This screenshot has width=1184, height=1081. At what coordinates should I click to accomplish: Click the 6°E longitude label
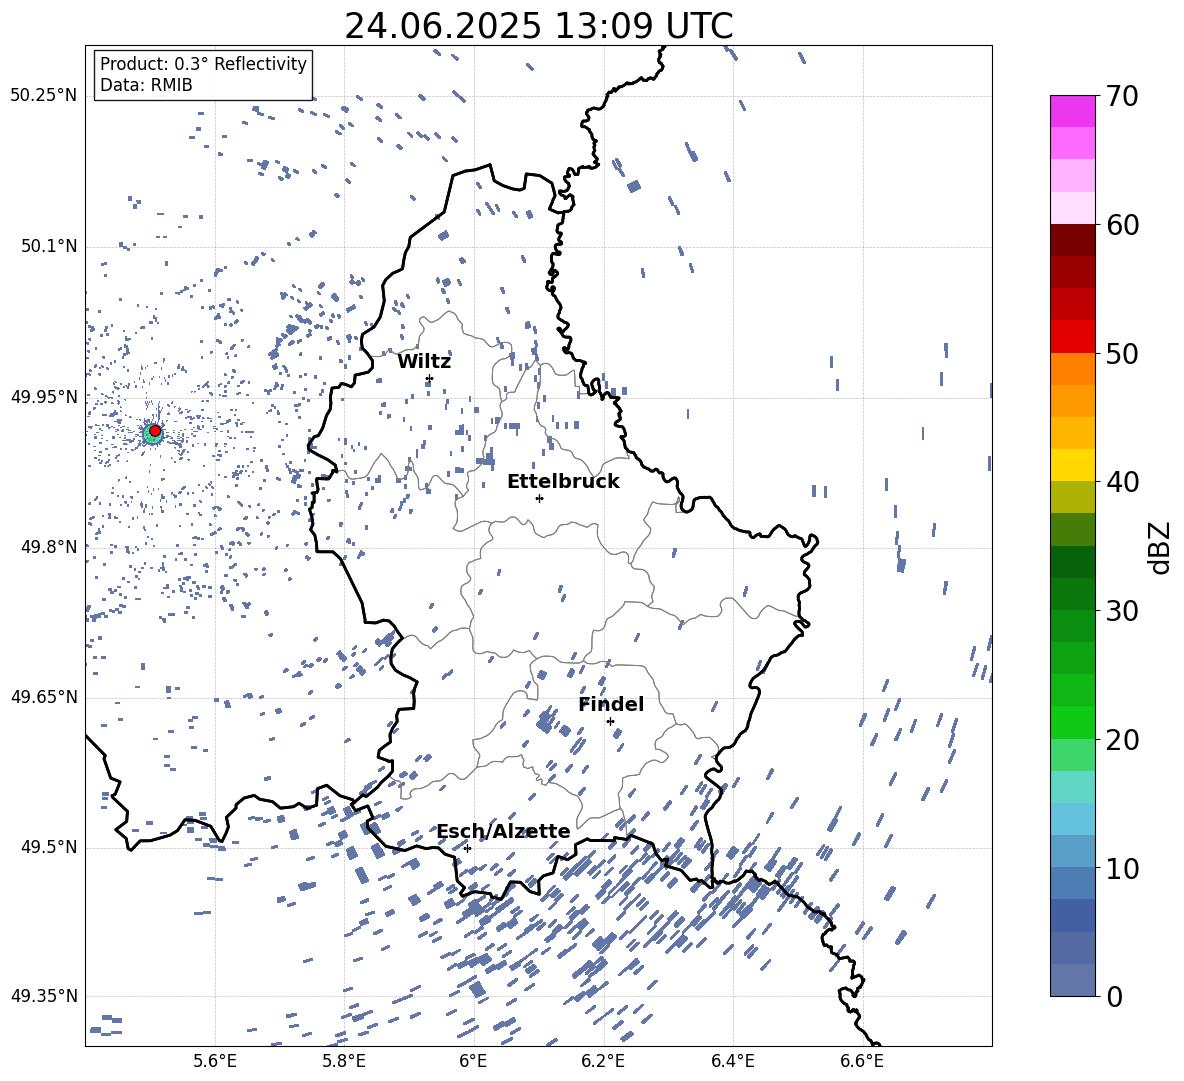coord(473,1061)
